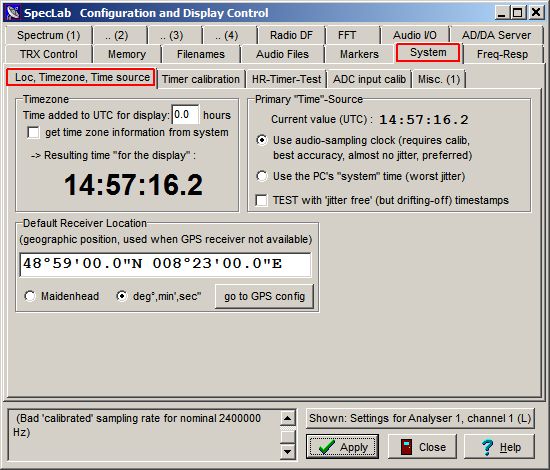
Task: Click the green checkmark icon on Apply
Action: (x=327, y=447)
